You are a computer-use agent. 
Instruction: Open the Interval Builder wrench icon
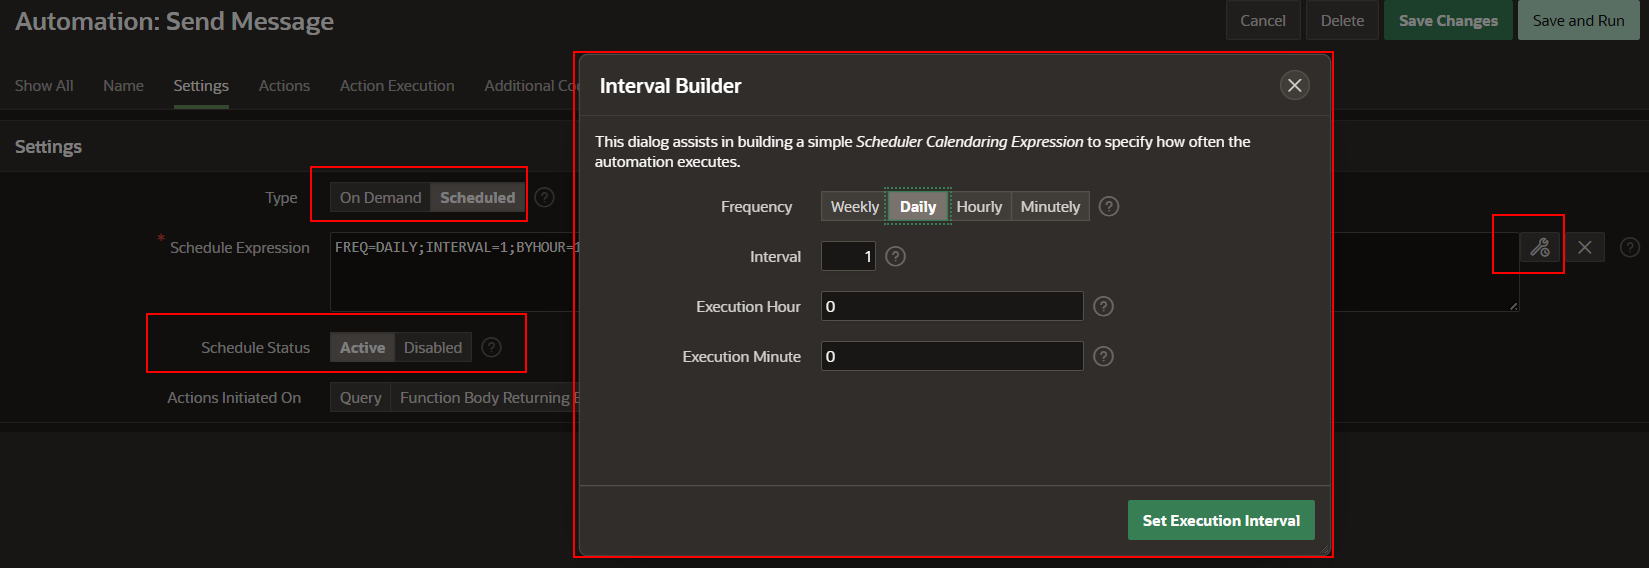tap(1539, 247)
